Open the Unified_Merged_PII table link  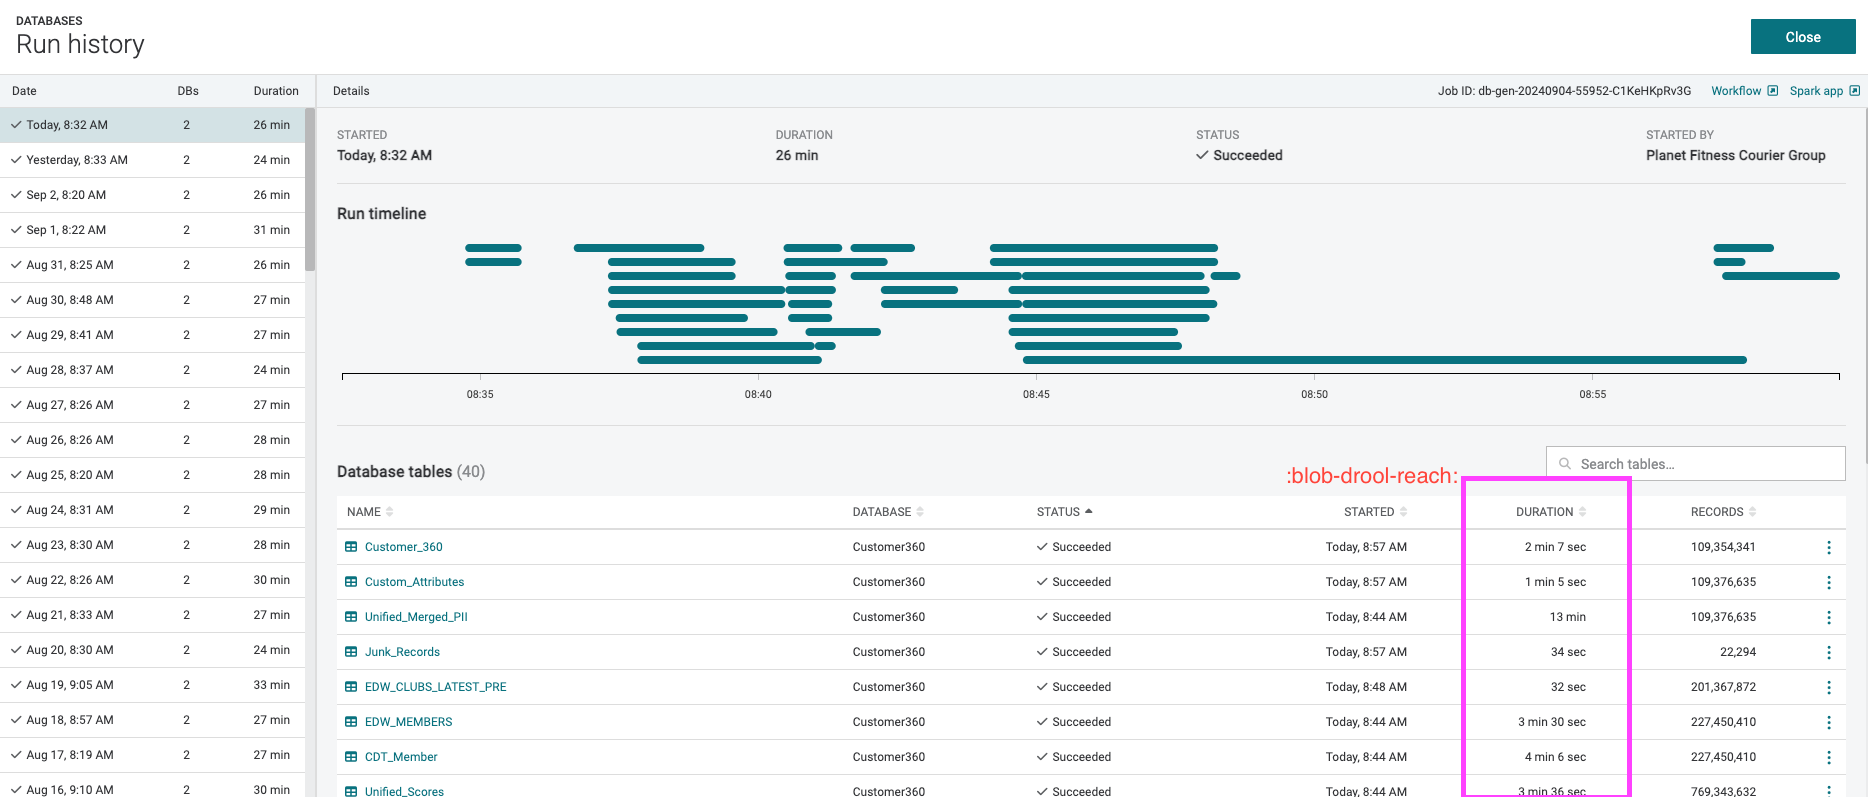416,617
